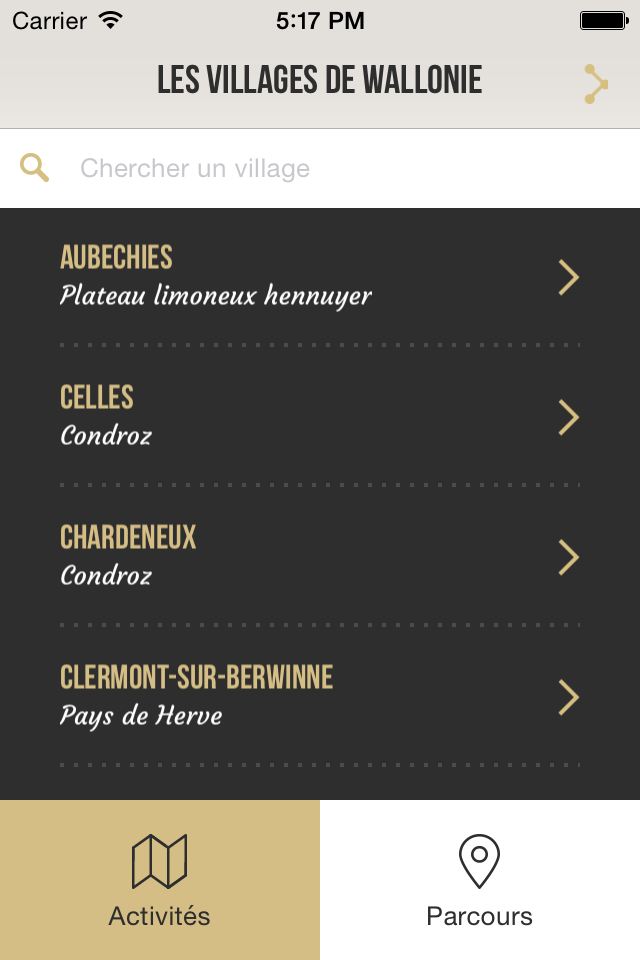Viewport: 640px width, 960px height.
Task: Tap the 'Les Villages de Wallonie' header title
Action: point(320,80)
